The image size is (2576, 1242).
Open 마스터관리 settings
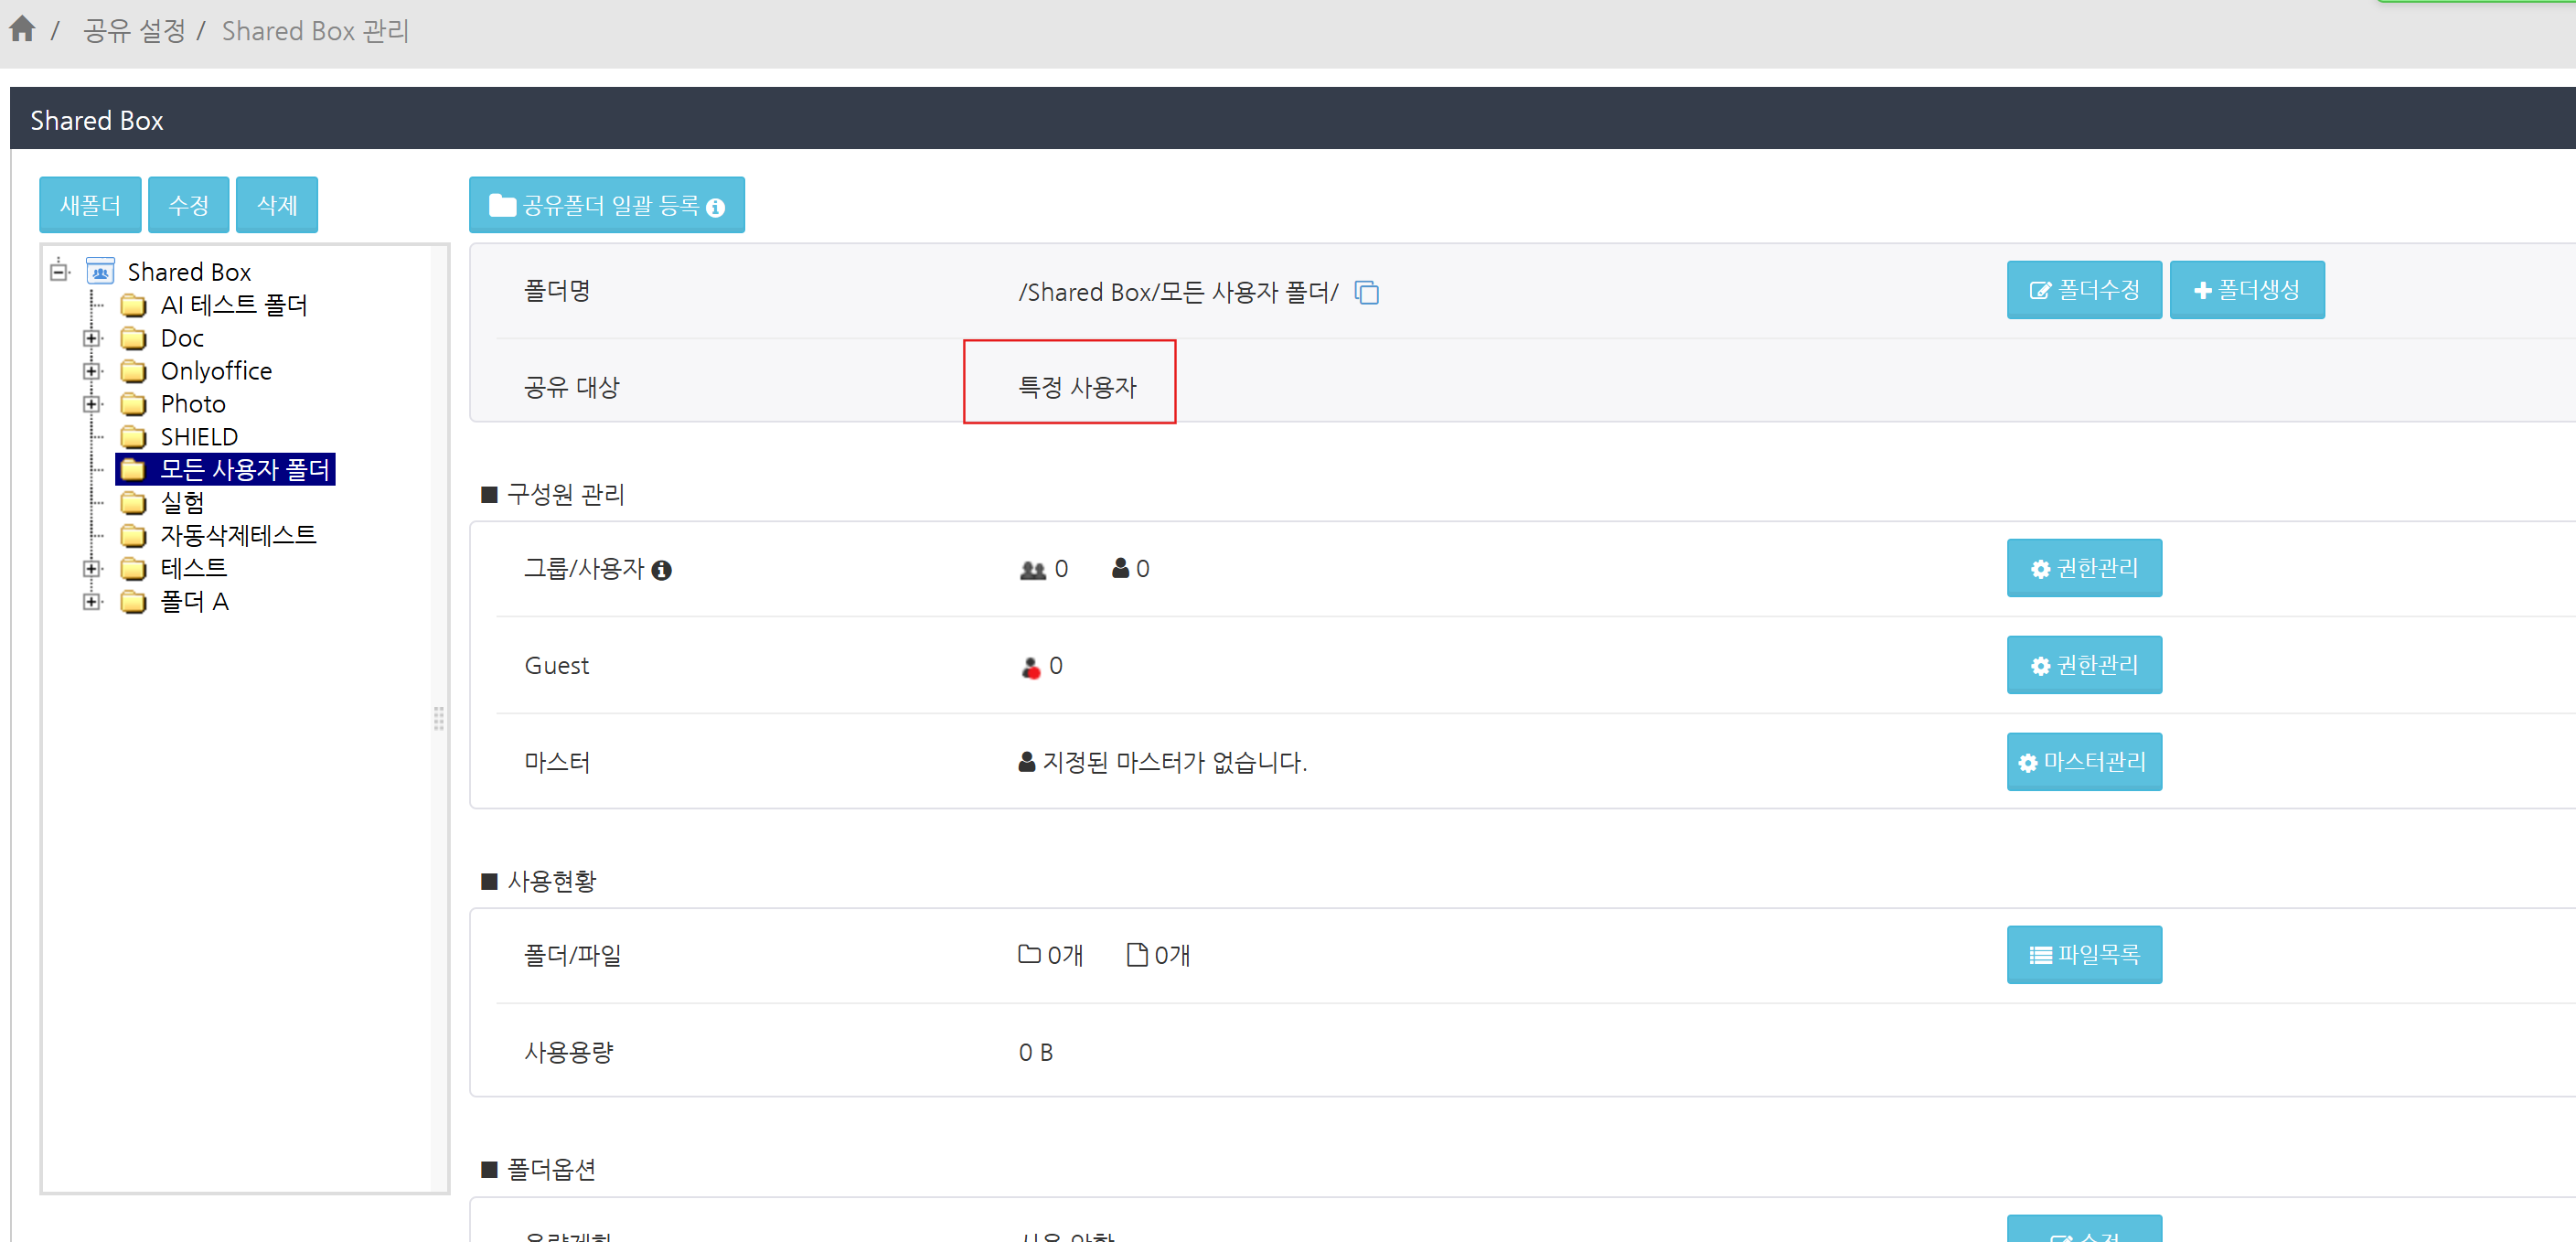pyautogui.click(x=2083, y=762)
